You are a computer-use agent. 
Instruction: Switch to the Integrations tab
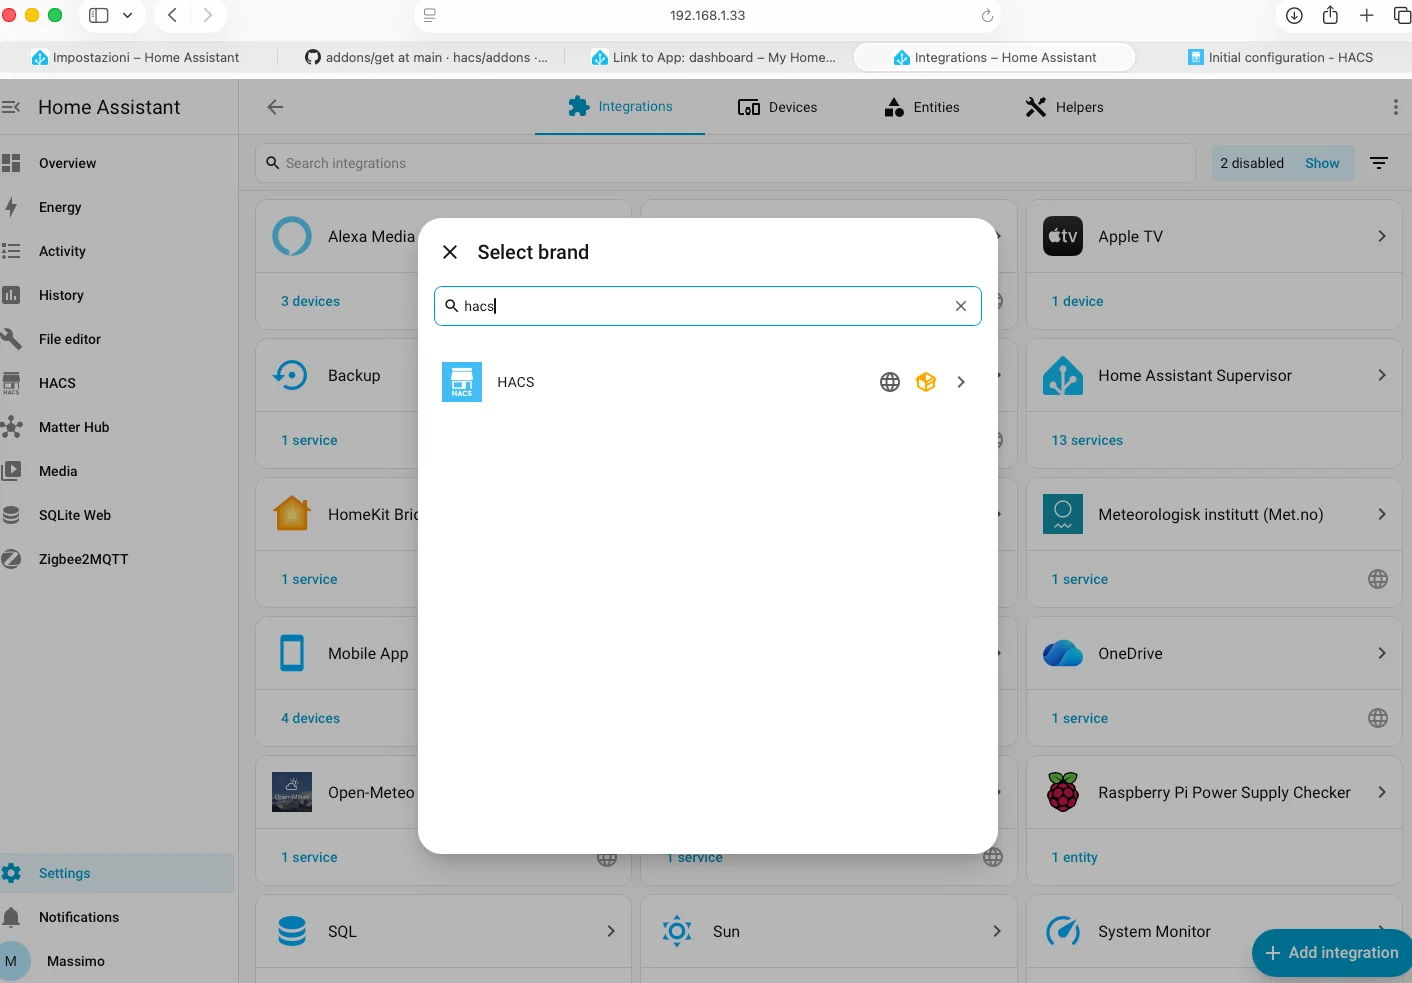tap(620, 107)
